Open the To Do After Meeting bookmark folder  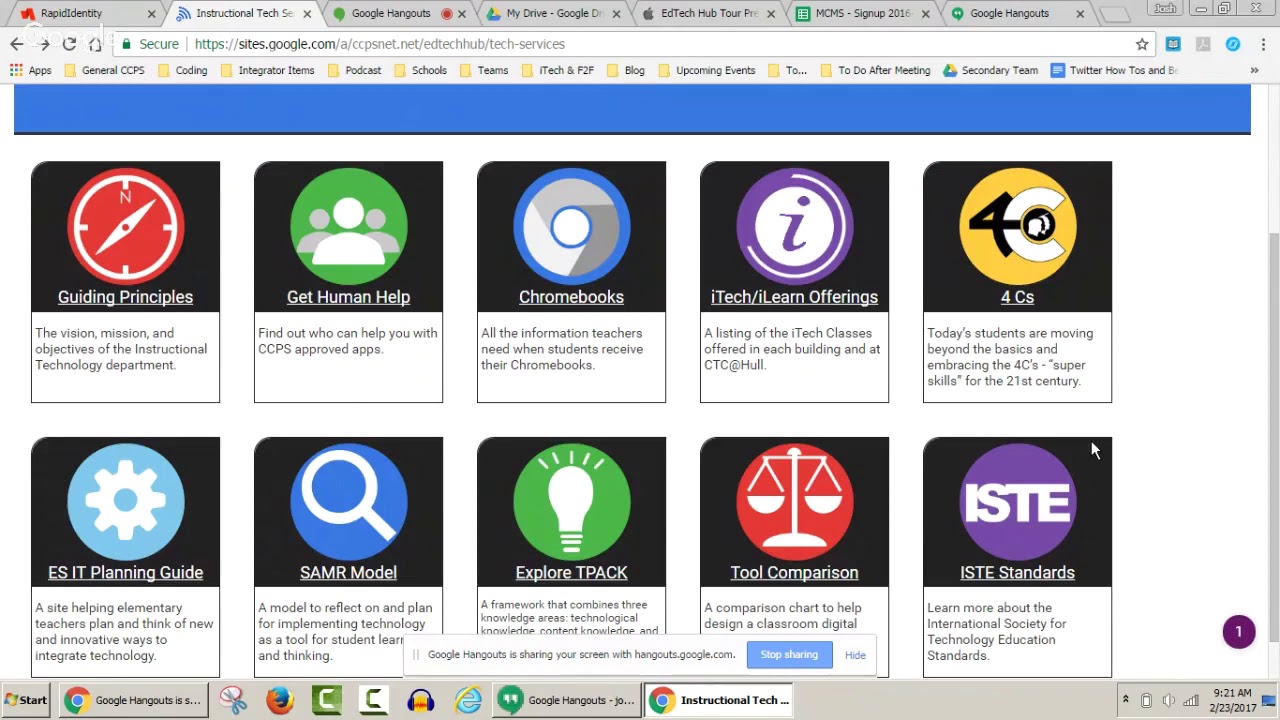tap(875, 70)
